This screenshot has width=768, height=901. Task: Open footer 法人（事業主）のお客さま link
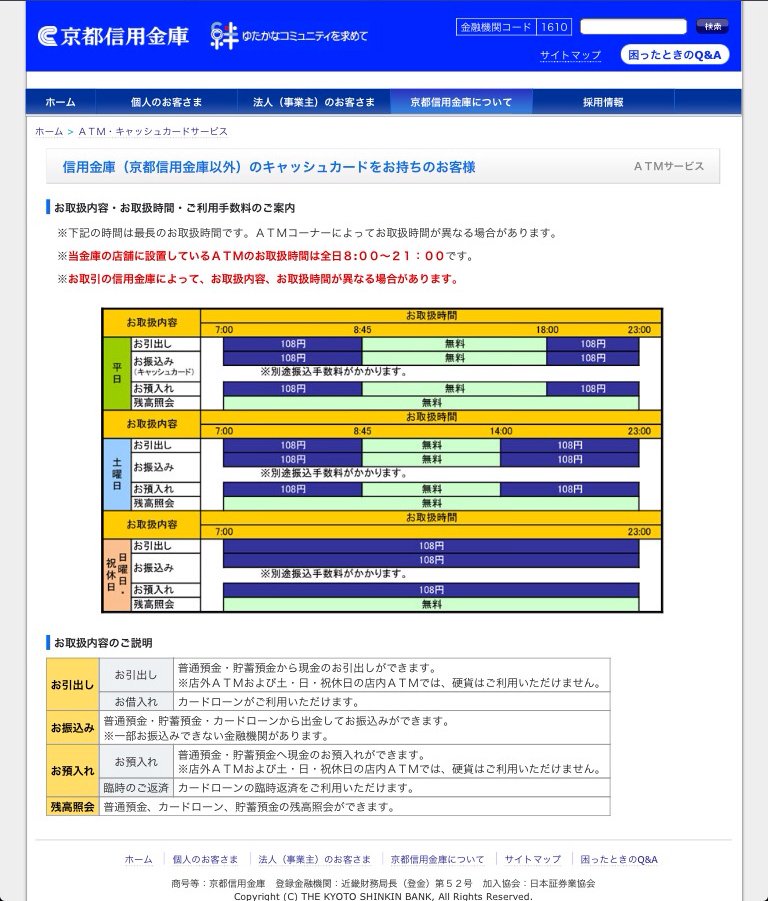(315, 860)
